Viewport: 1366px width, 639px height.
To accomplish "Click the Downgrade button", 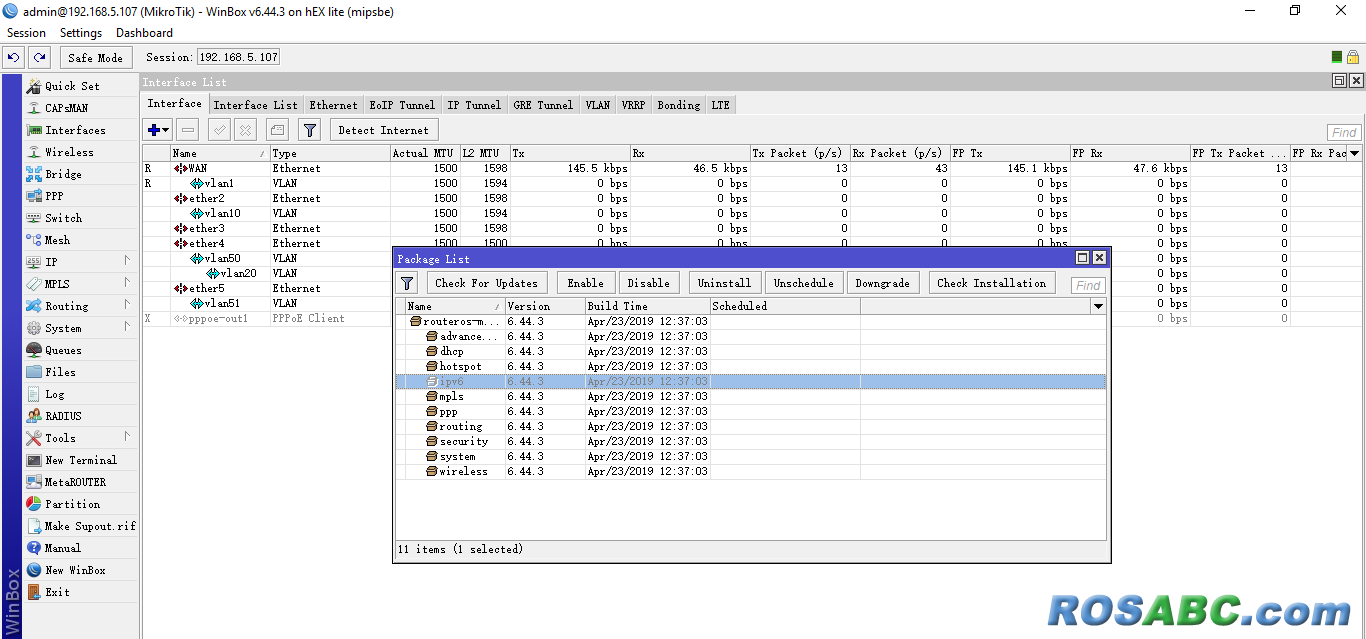I will (x=883, y=283).
